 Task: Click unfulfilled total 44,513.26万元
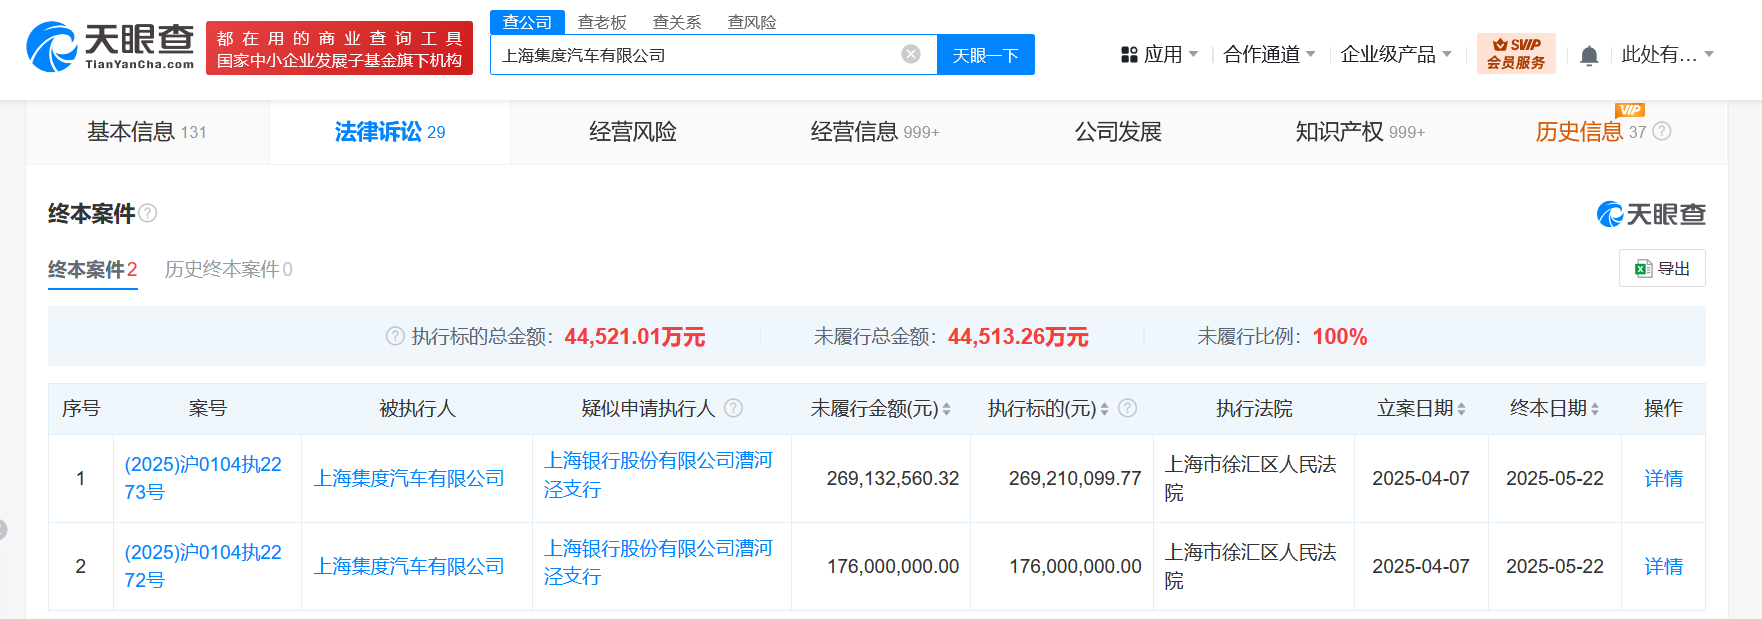(1018, 337)
